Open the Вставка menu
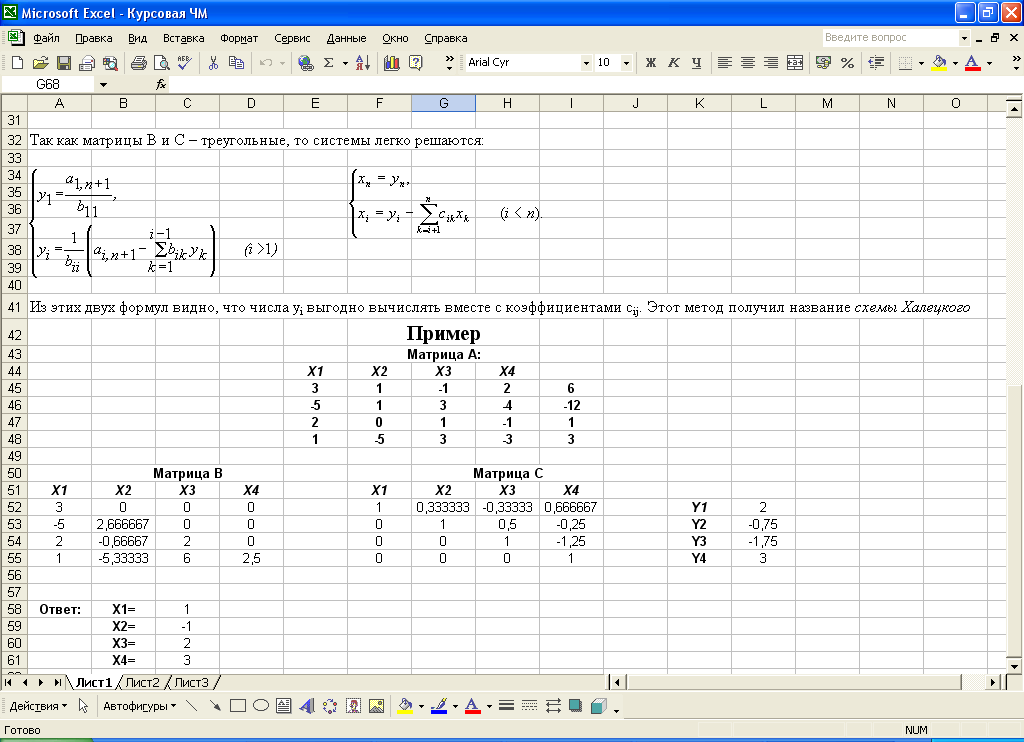Viewport: 1024px width, 742px height. point(184,38)
